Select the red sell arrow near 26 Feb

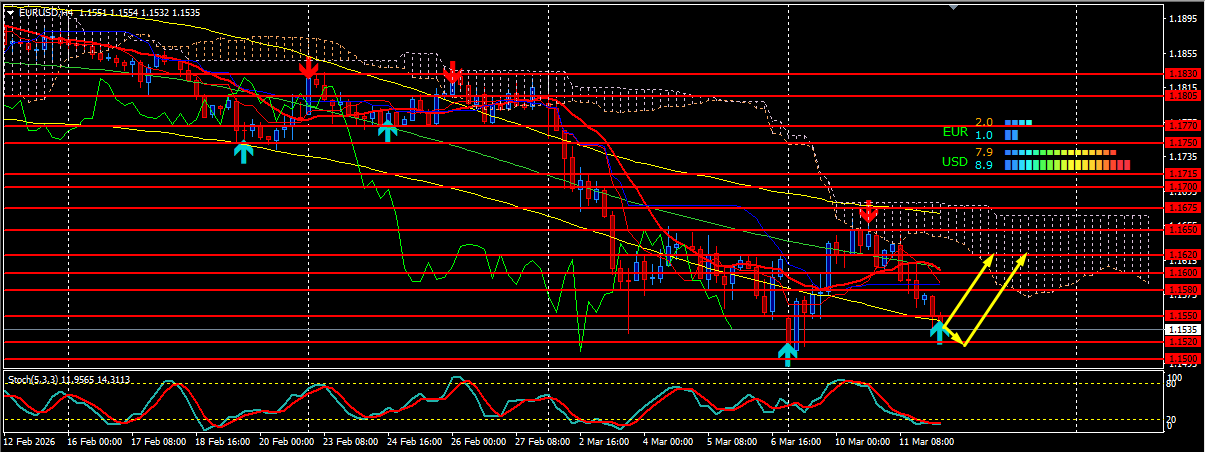point(453,73)
